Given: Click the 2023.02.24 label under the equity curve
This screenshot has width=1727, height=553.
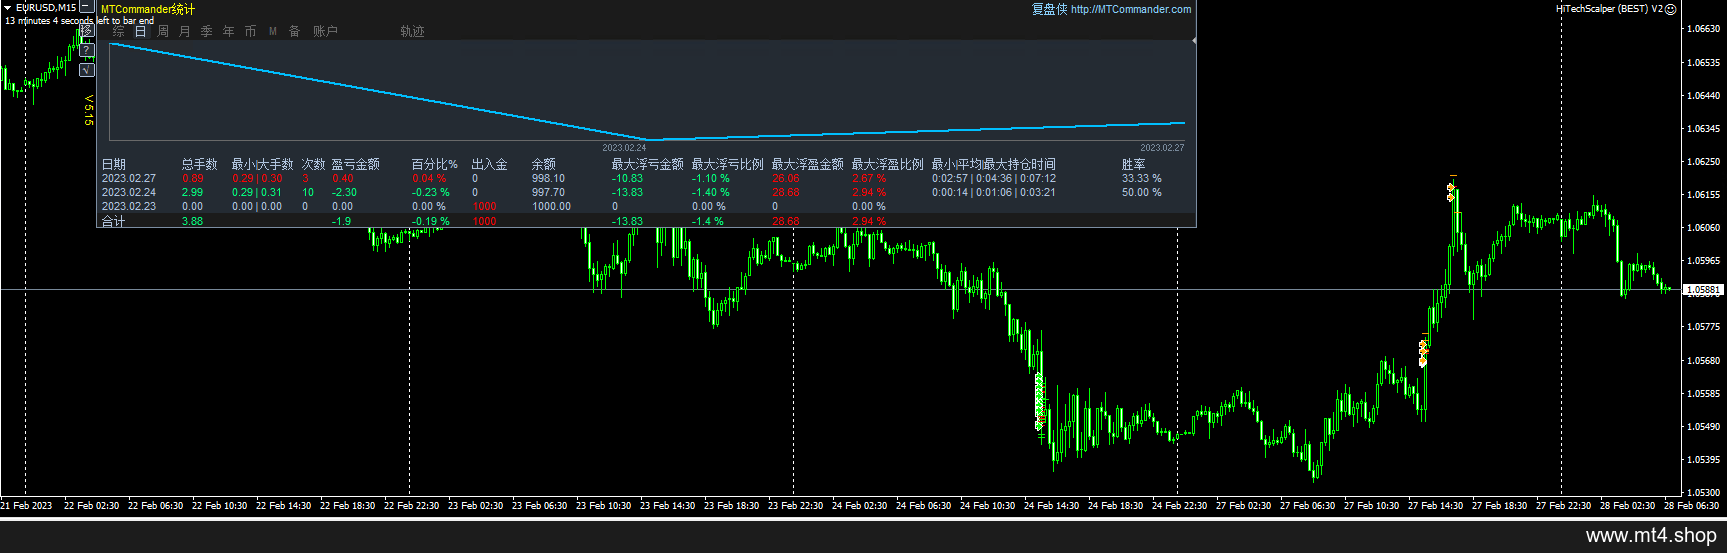Looking at the screenshot, I should pos(624,147).
